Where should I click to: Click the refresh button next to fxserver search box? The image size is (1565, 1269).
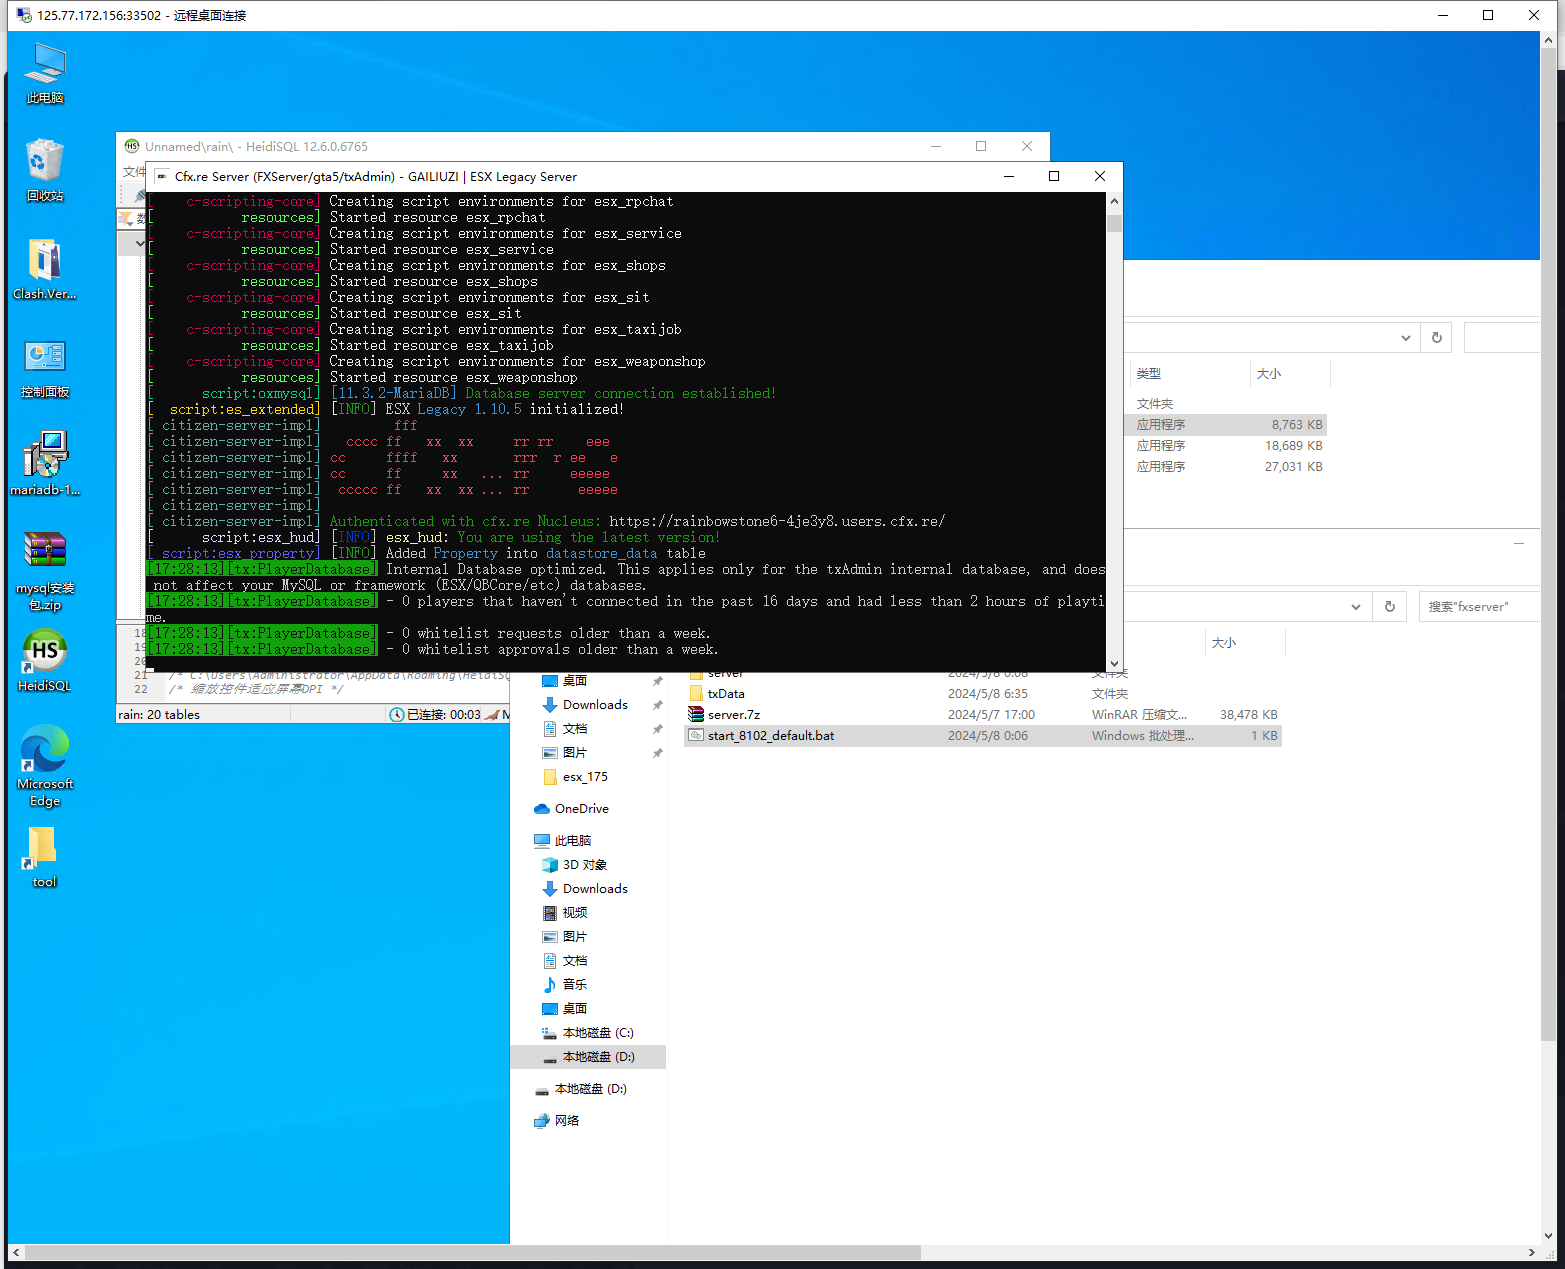(x=1390, y=606)
